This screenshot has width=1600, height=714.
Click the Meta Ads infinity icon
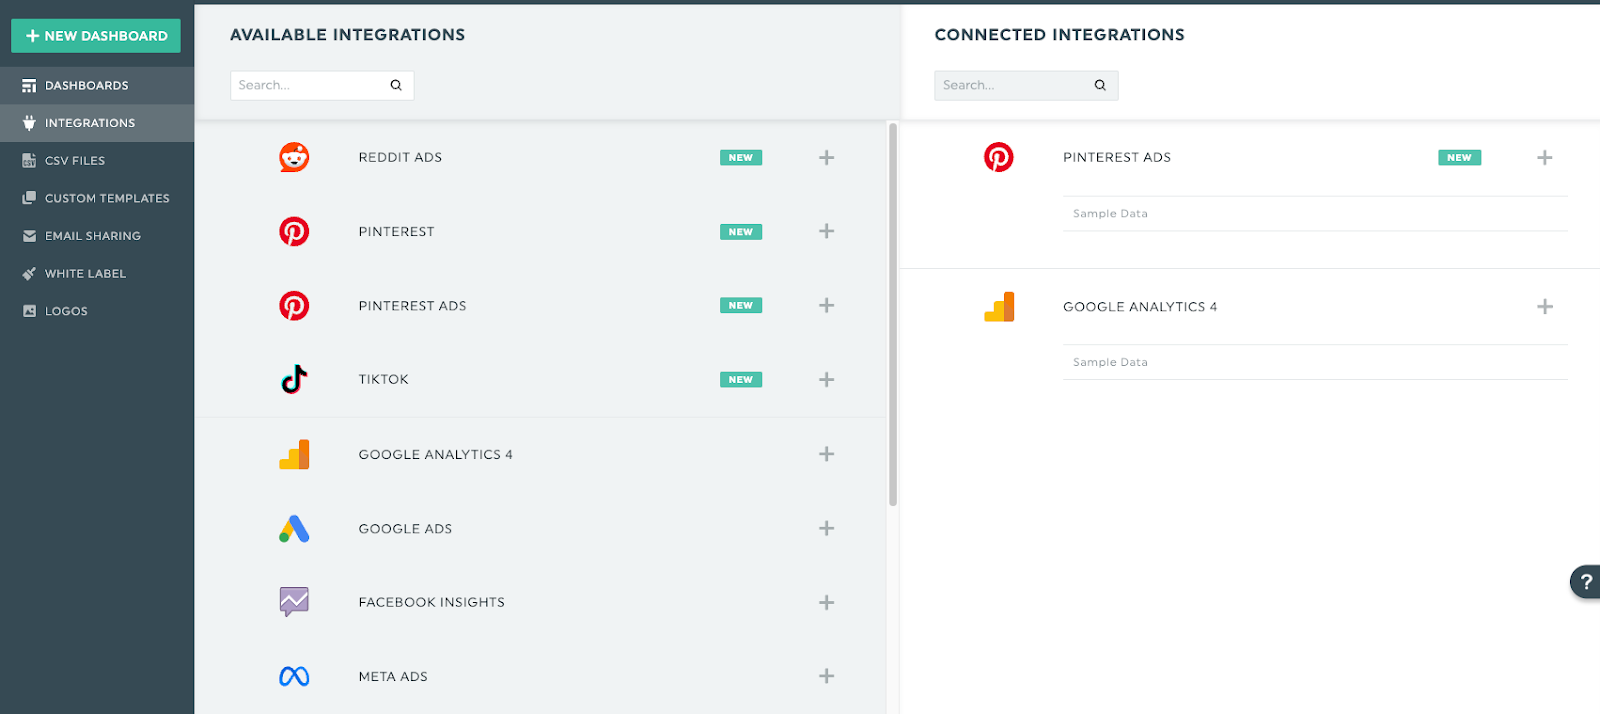(x=294, y=677)
